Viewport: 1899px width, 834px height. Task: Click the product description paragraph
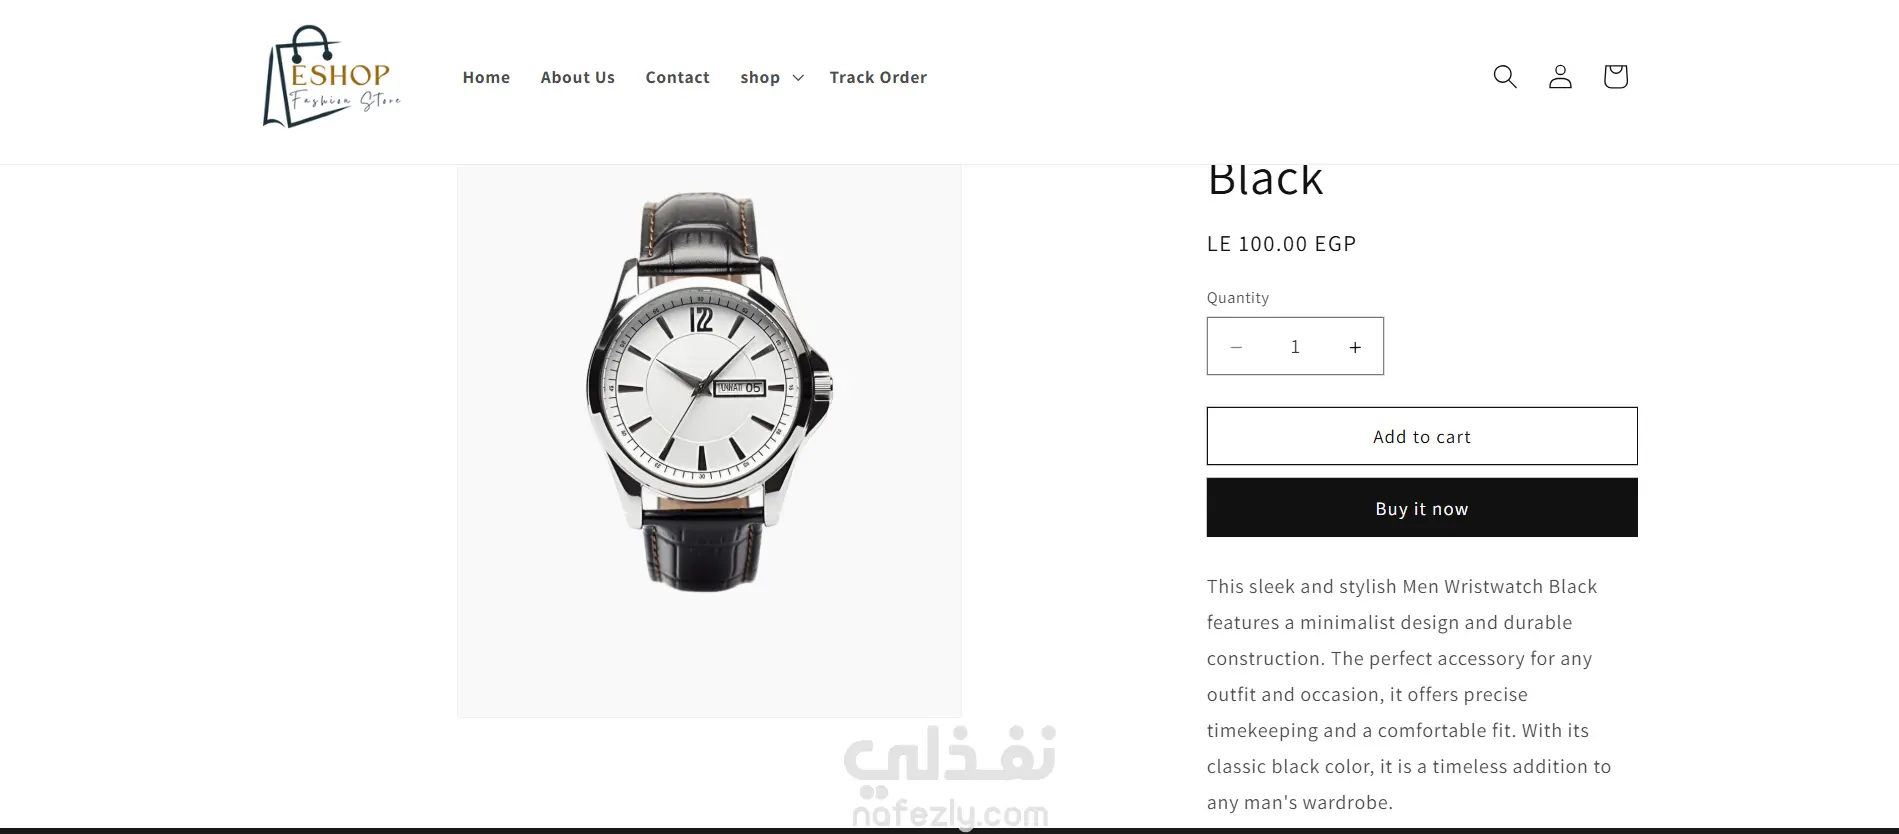point(1409,694)
